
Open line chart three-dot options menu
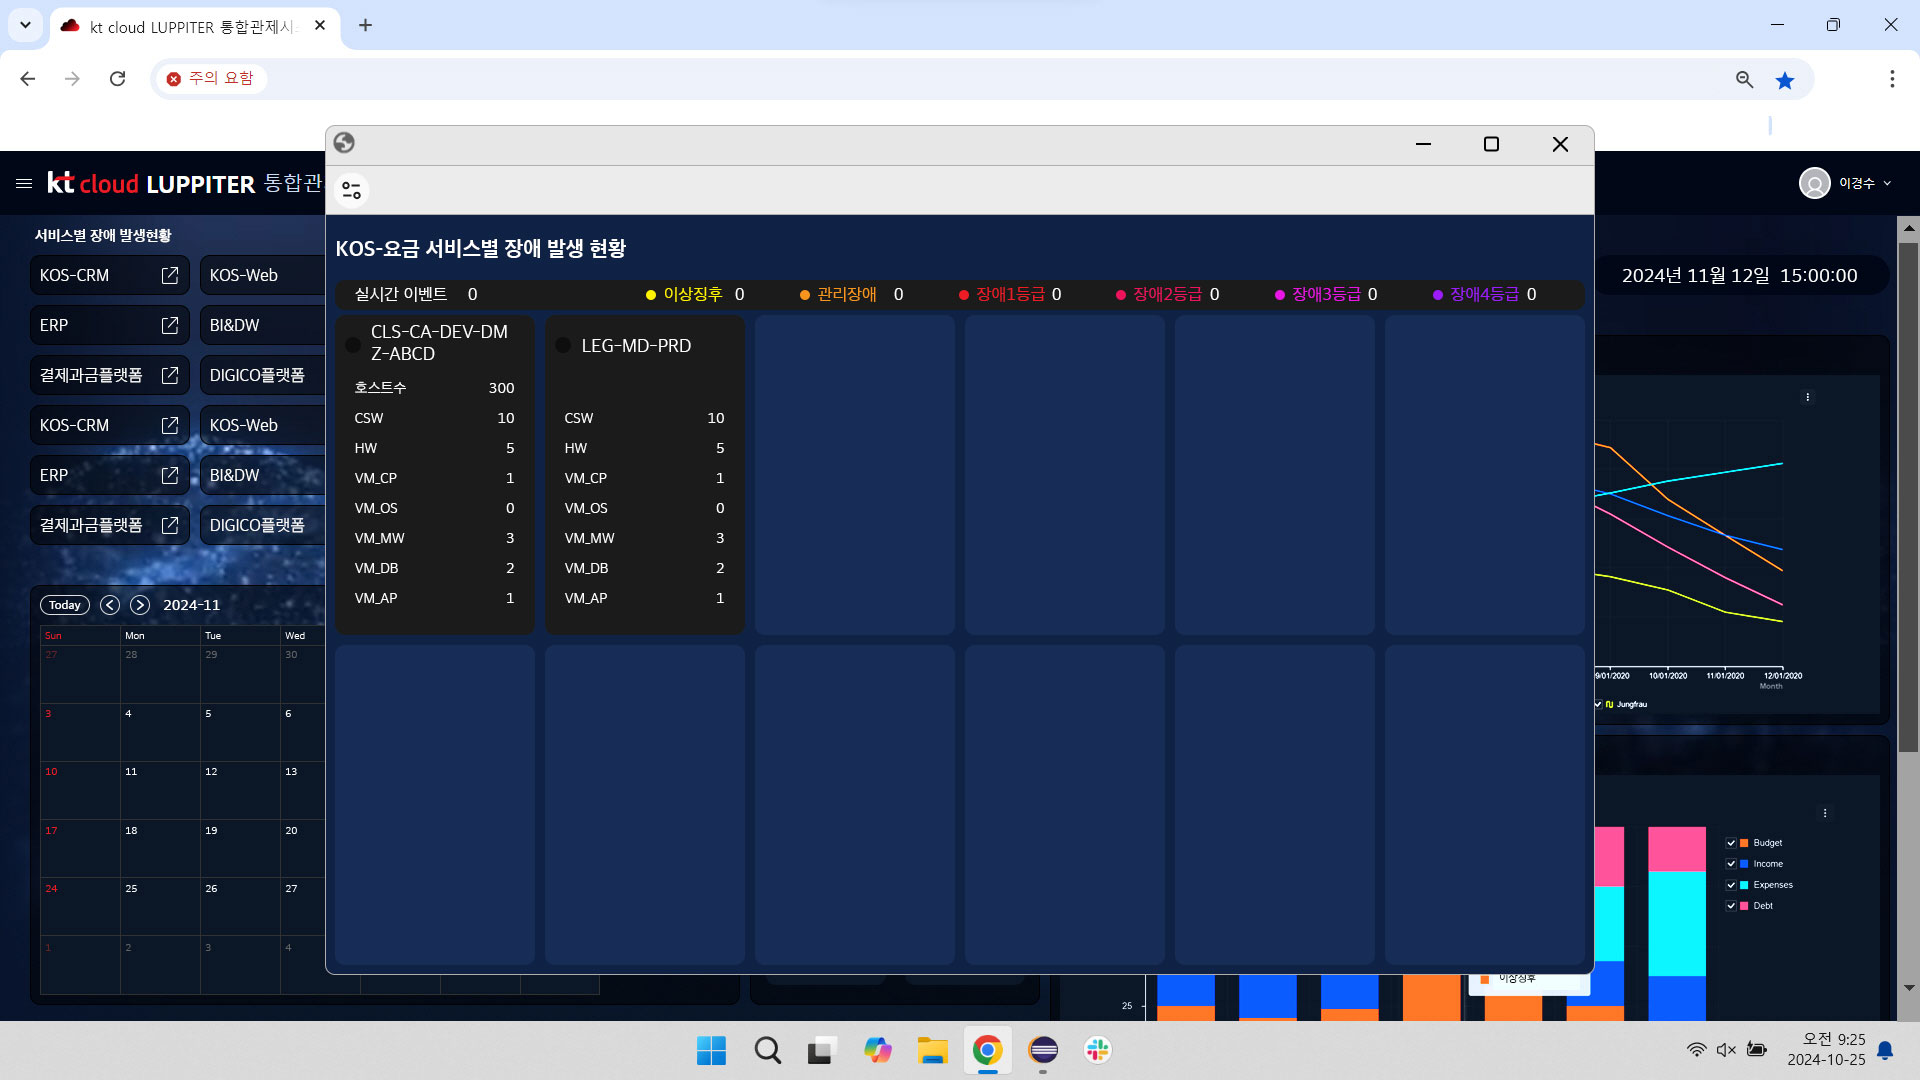click(x=1807, y=397)
